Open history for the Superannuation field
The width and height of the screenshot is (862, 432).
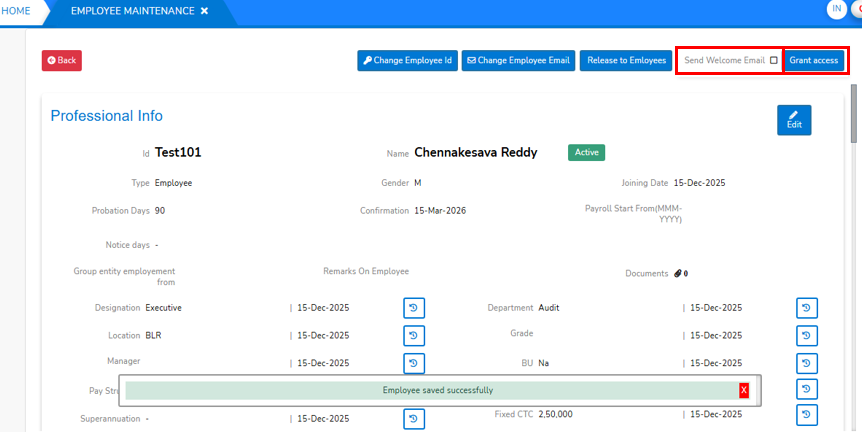pyautogui.click(x=414, y=419)
